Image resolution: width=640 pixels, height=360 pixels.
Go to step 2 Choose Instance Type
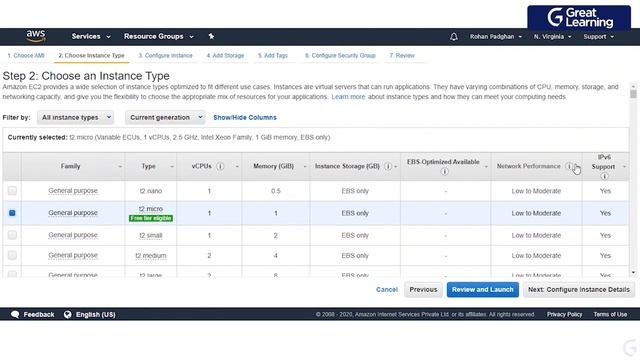(x=91, y=56)
